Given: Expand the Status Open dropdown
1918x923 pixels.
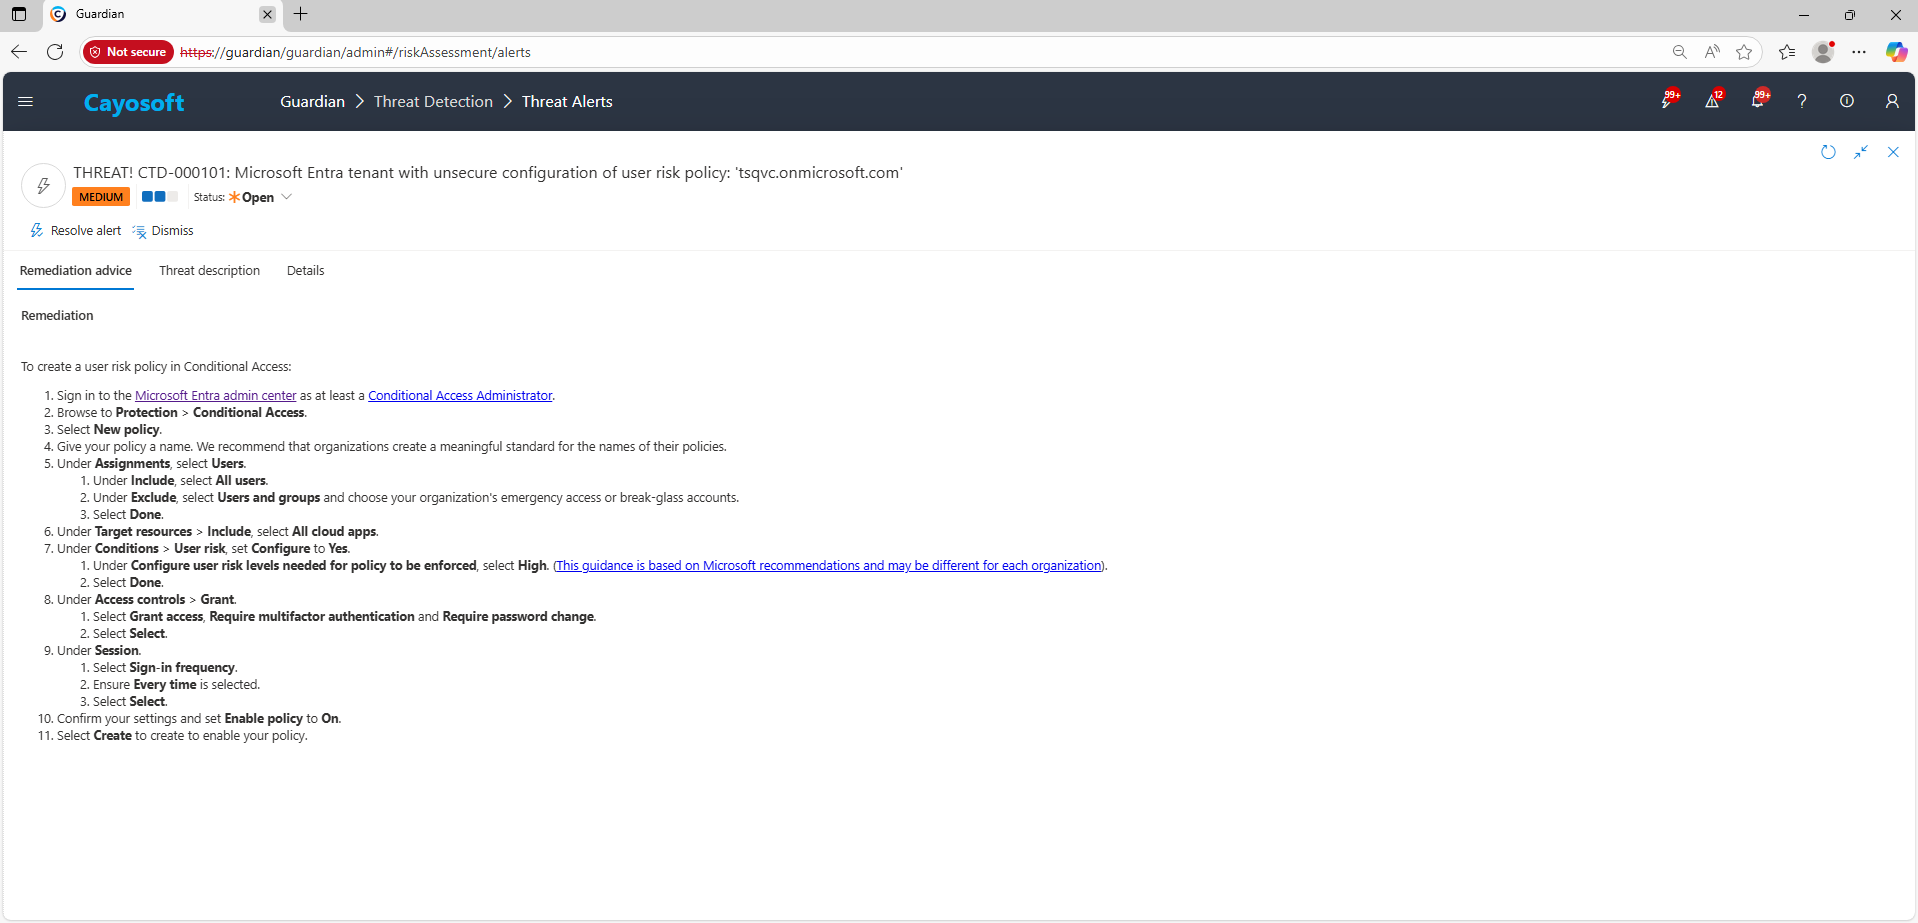Looking at the screenshot, I should [287, 197].
